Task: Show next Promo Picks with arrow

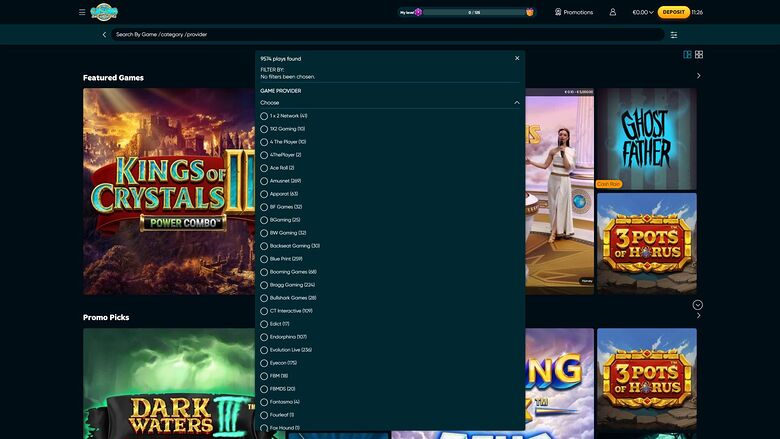Action: pyautogui.click(x=698, y=316)
